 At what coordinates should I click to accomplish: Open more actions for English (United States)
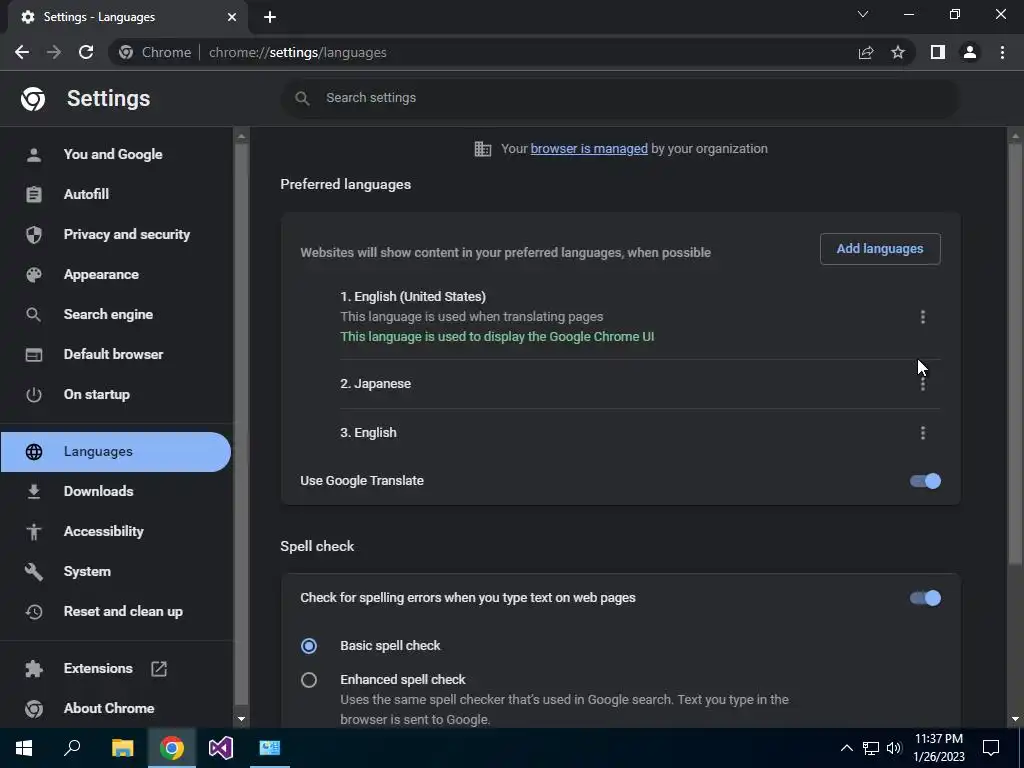tap(923, 317)
